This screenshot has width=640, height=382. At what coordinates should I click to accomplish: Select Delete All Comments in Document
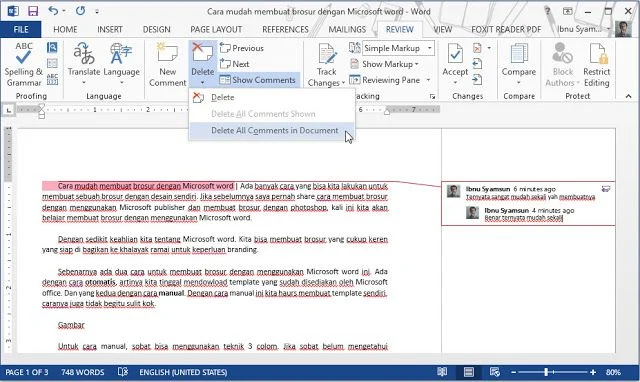tap(272, 131)
